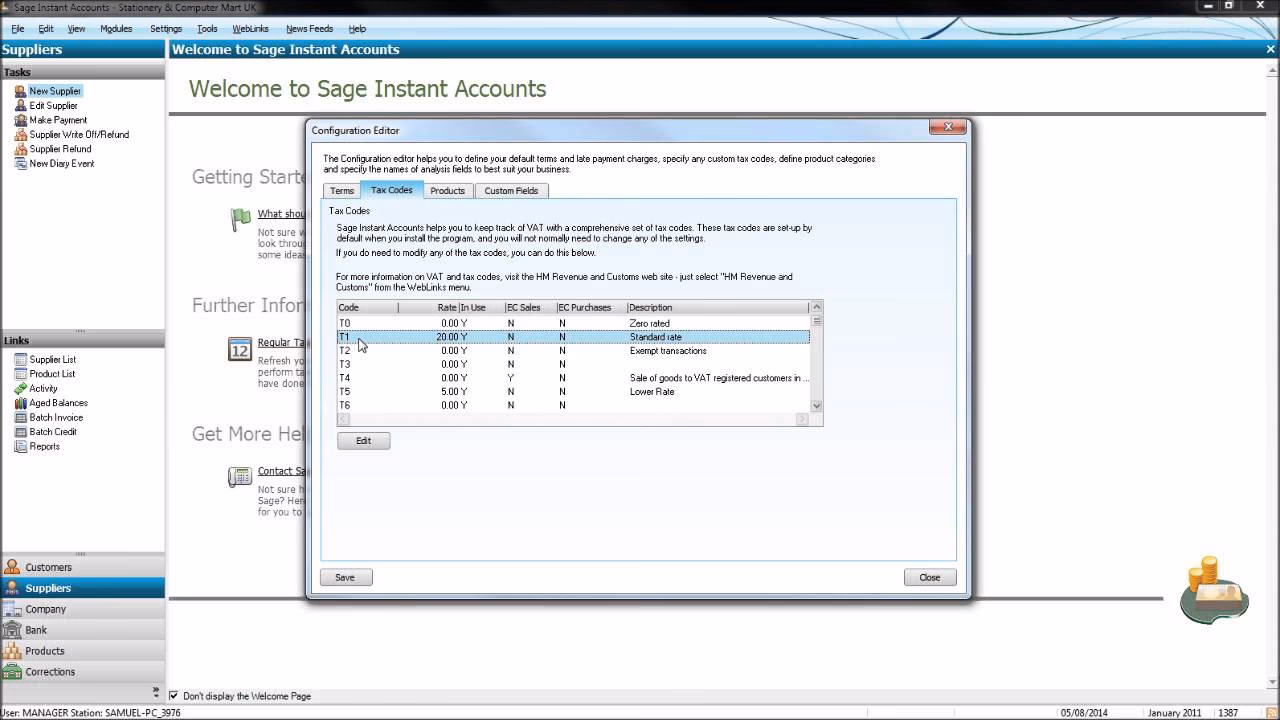
Task: Save the configuration
Action: tap(345, 577)
